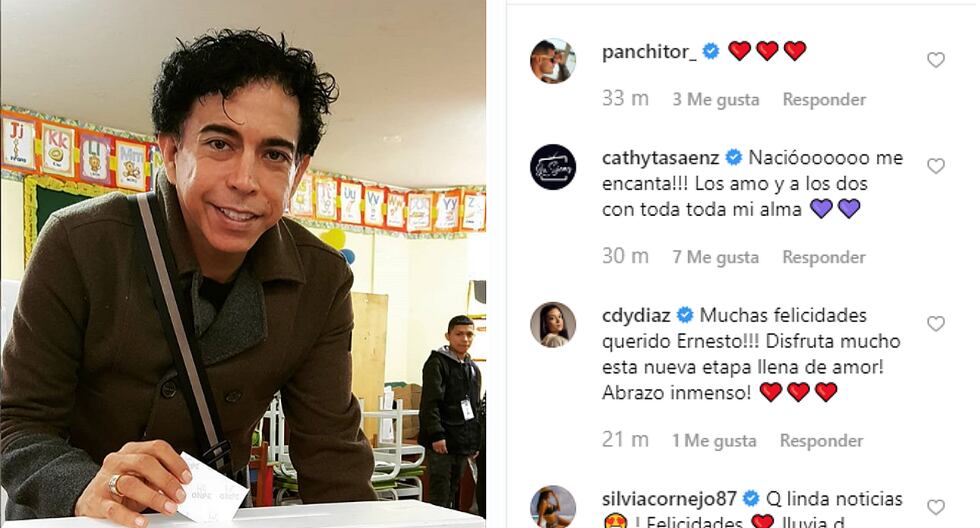Open the cathytasaenz username link
This screenshot has height=528, width=980.
[661, 158]
